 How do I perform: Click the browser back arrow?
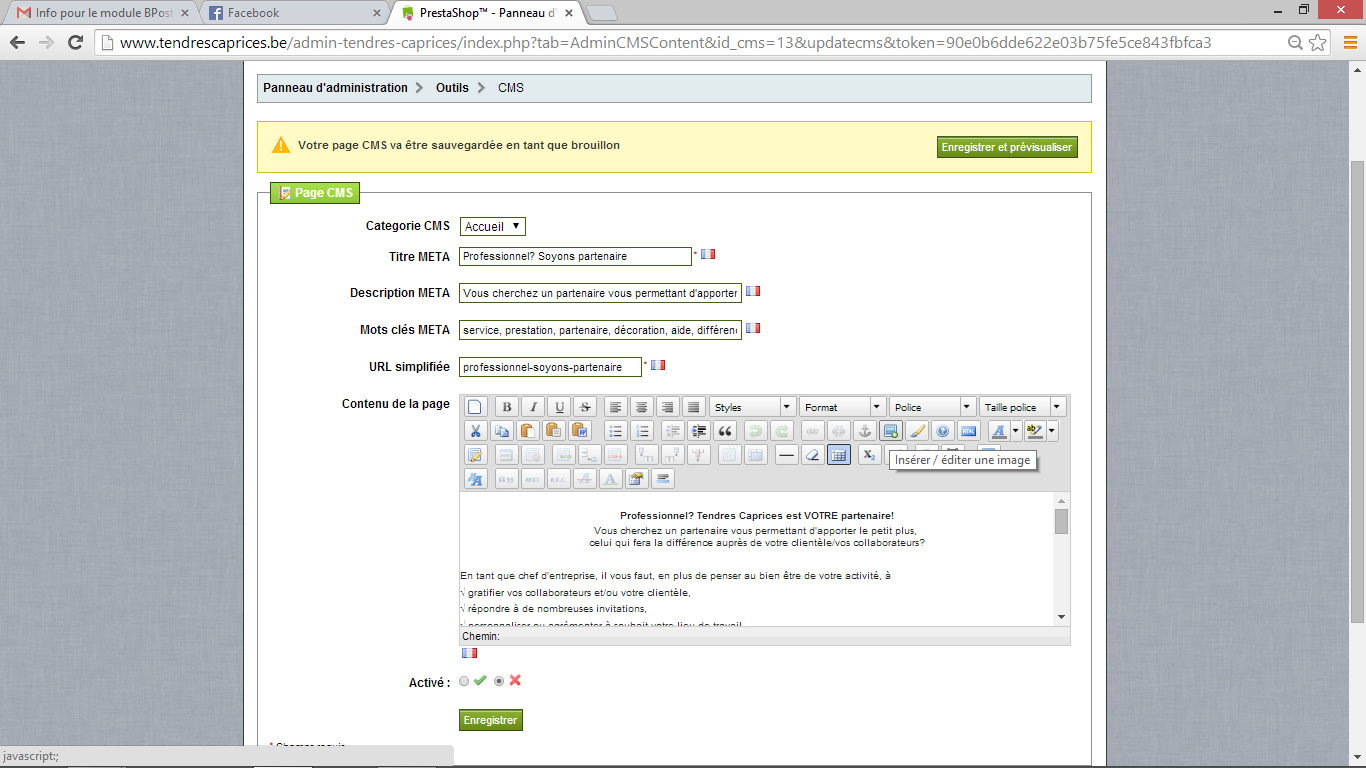[17, 42]
